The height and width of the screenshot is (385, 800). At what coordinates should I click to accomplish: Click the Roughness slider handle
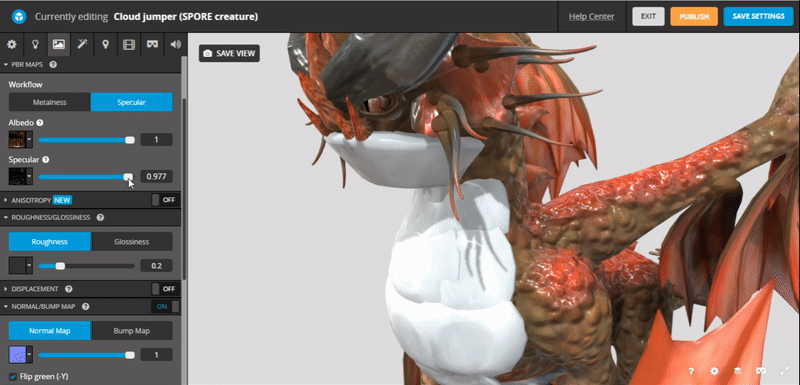point(60,266)
